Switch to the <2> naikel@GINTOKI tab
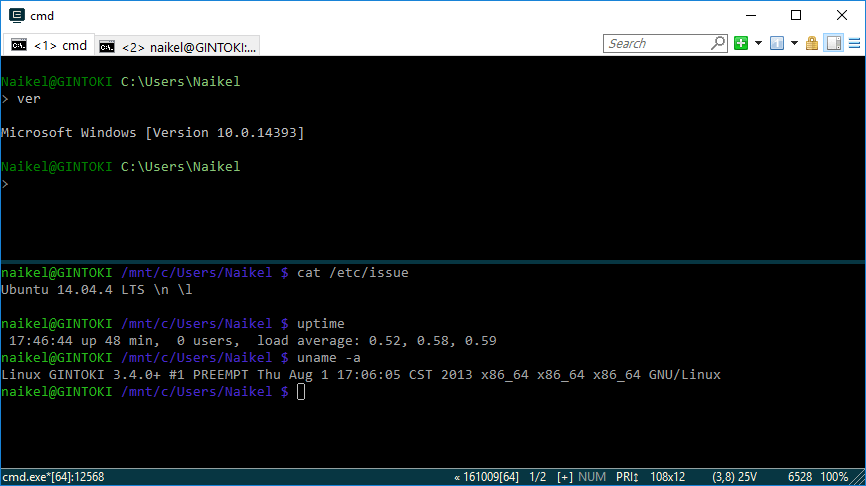 (x=178, y=47)
